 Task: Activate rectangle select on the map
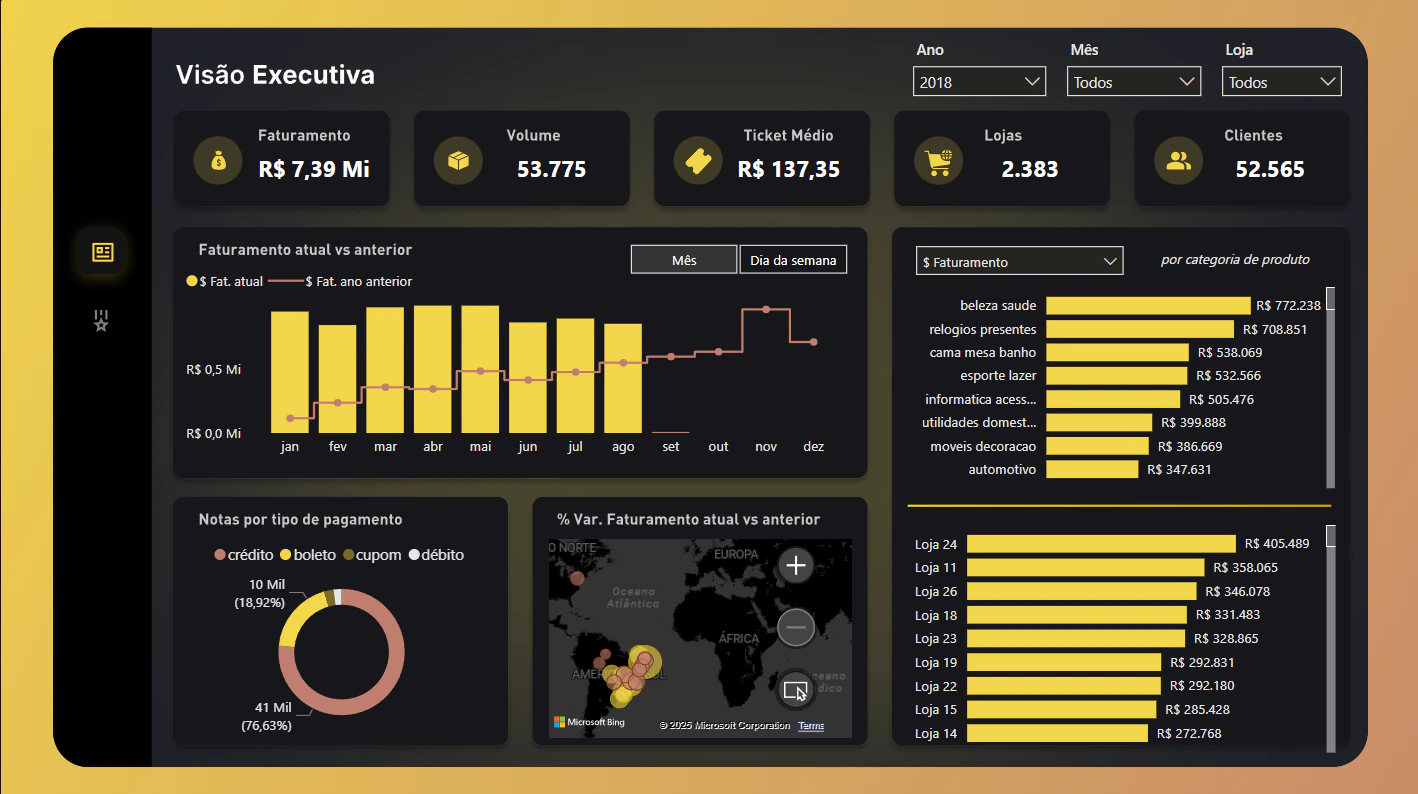point(796,690)
